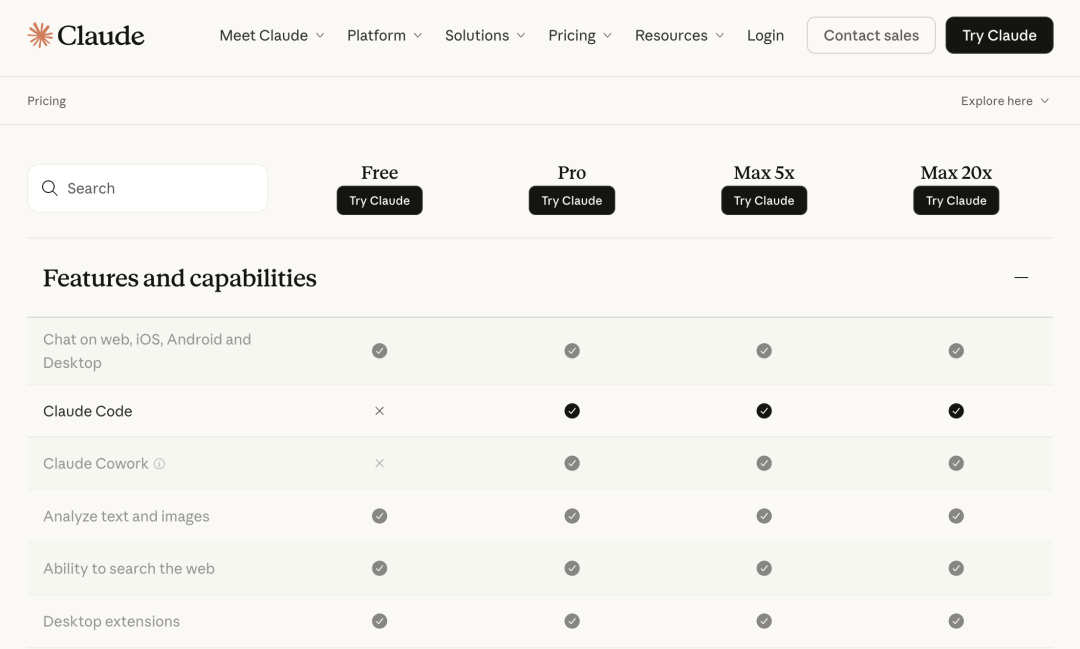Expand the Meet Claude menu
The height and width of the screenshot is (649, 1080).
(x=271, y=35)
